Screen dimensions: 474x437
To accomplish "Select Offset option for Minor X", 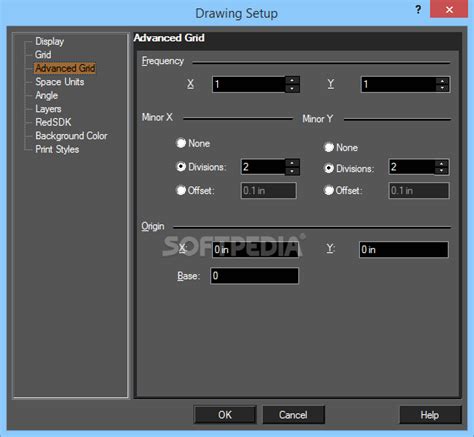I will tap(195, 190).
